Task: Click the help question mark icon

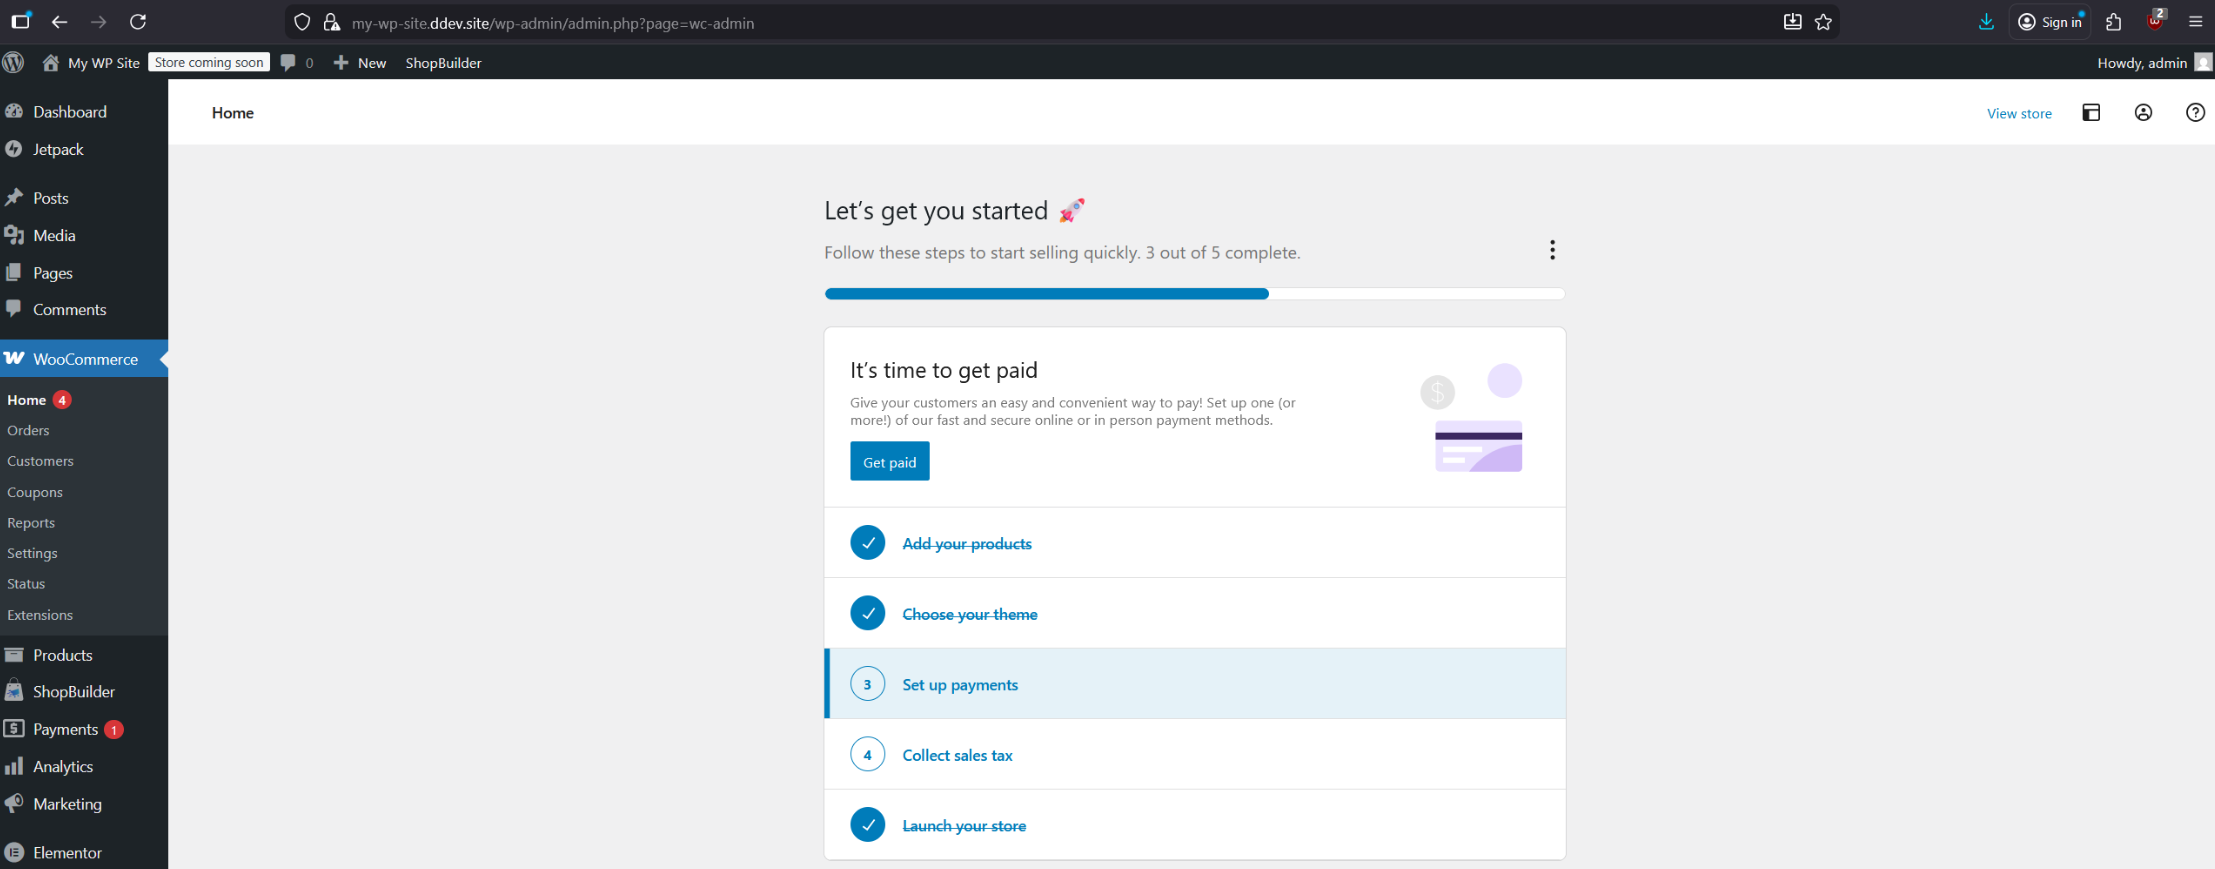Action: [x=2195, y=113]
